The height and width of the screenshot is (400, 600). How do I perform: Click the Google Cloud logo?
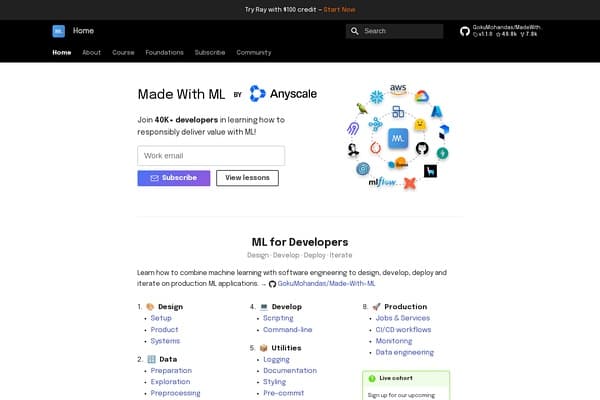click(422, 96)
